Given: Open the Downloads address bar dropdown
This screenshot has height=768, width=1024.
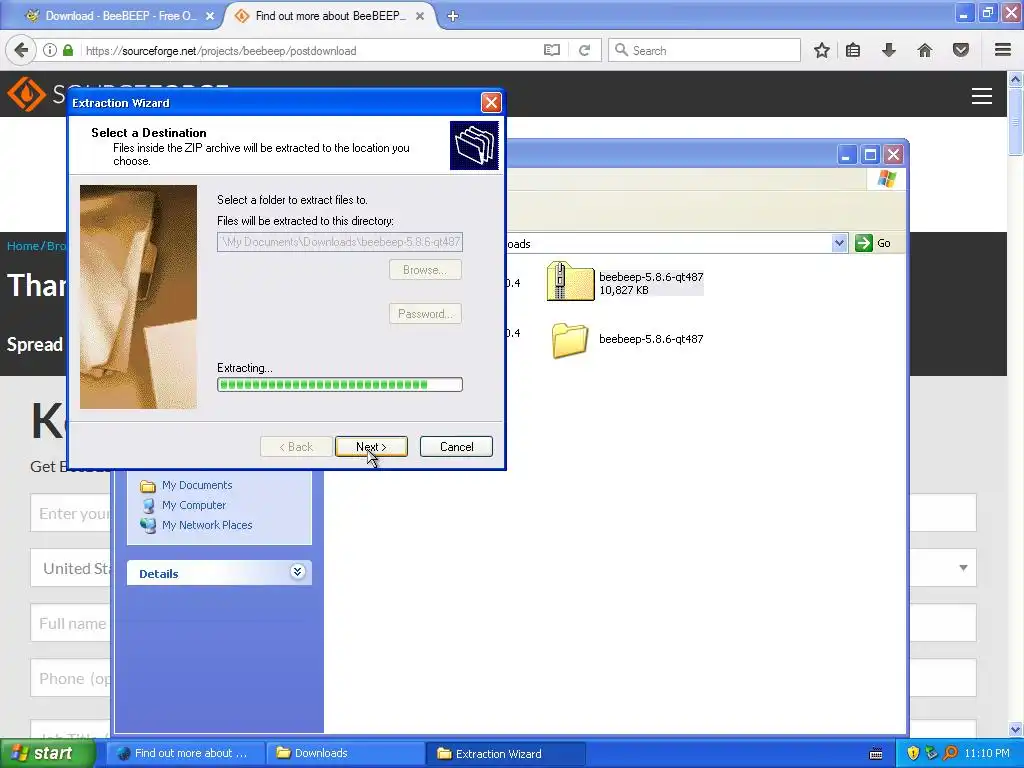Looking at the screenshot, I should click(839, 243).
